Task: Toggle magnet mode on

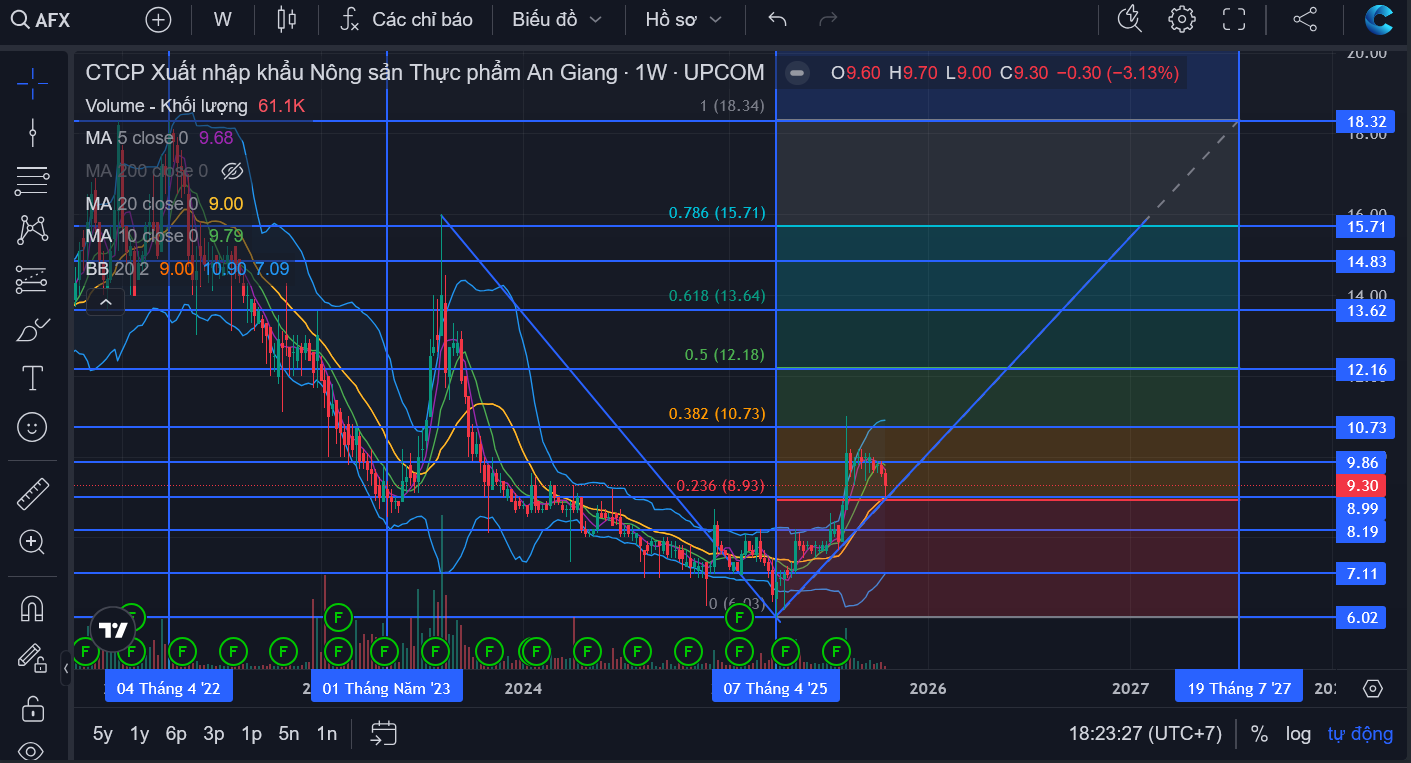Action: pyautogui.click(x=32, y=608)
